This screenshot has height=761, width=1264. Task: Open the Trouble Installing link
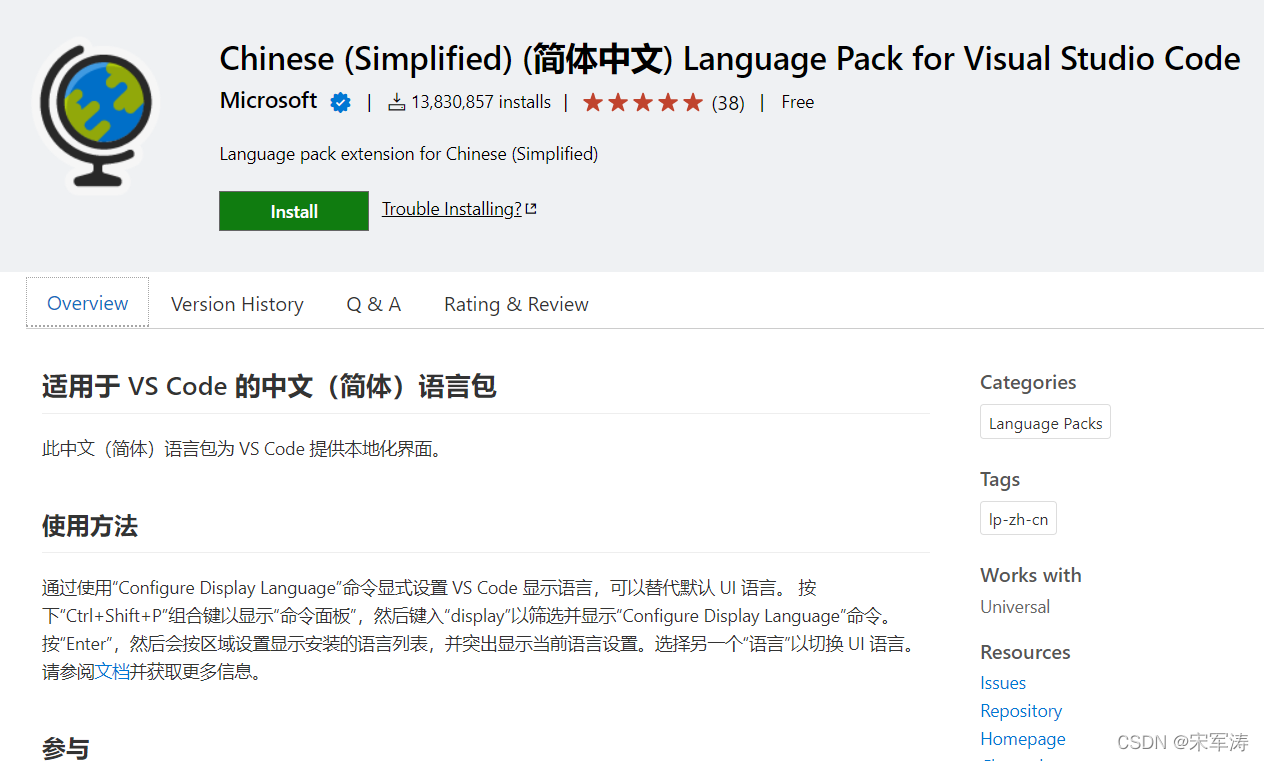pos(451,208)
